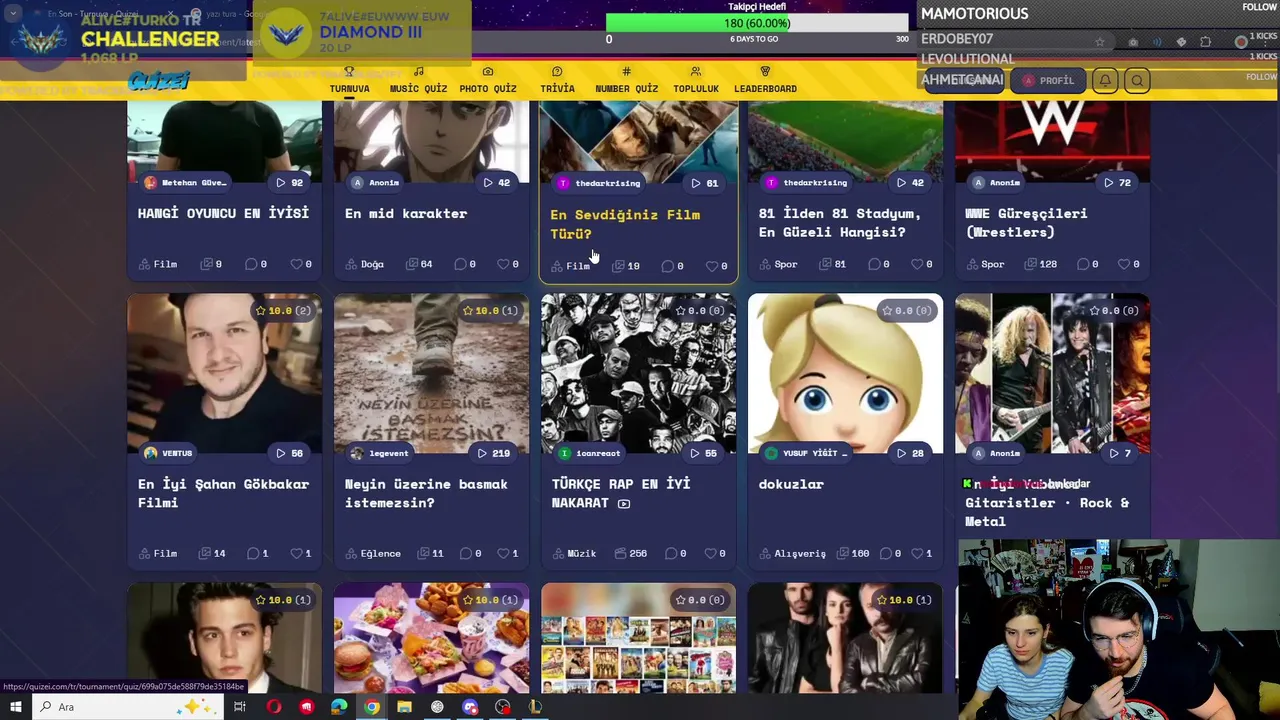1280x720 pixels.
Task: Open the Türkçe rap collage thumbnail
Action: [638, 373]
